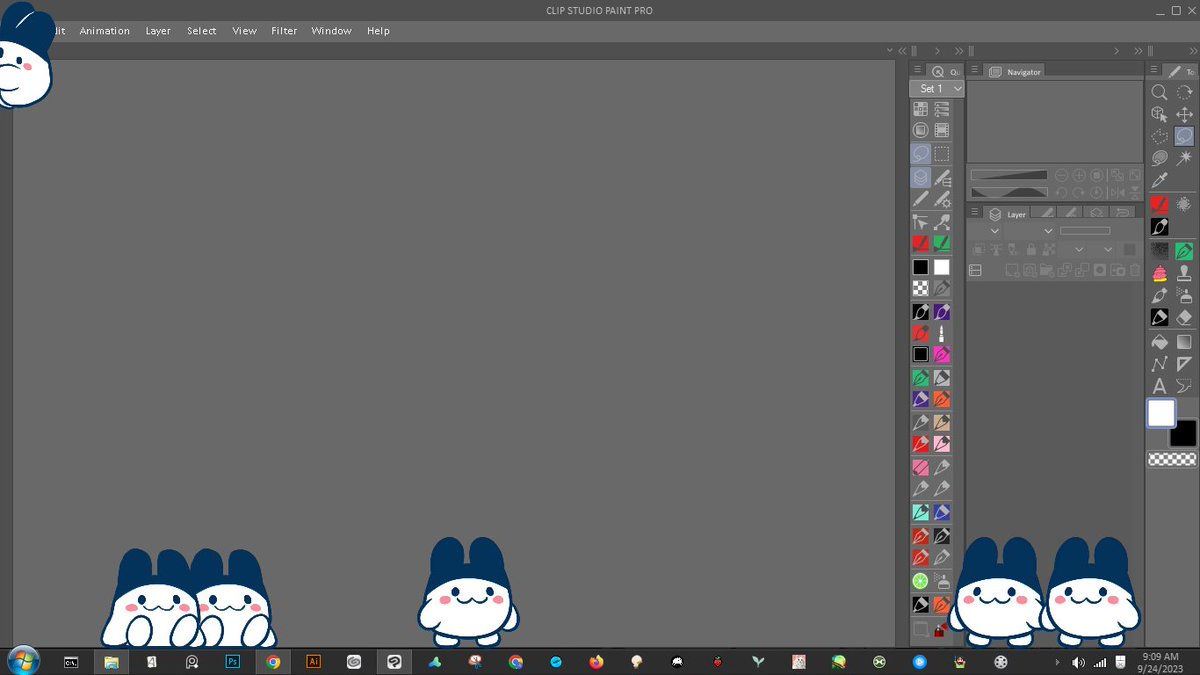Image resolution: width=1200 pixels, height=675 pixels.
Task: Open the first blending dropdown in Layer panel
Action: point(995,230)
